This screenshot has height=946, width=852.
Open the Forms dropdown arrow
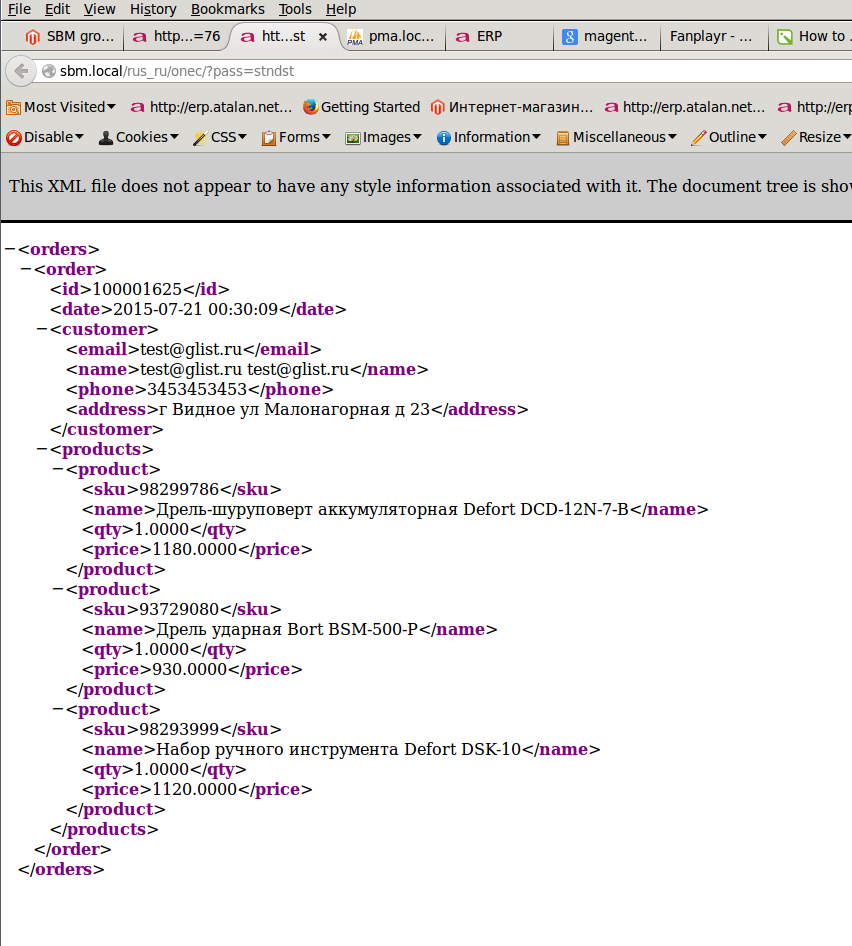pyautogui.click(x=326, y=137)
